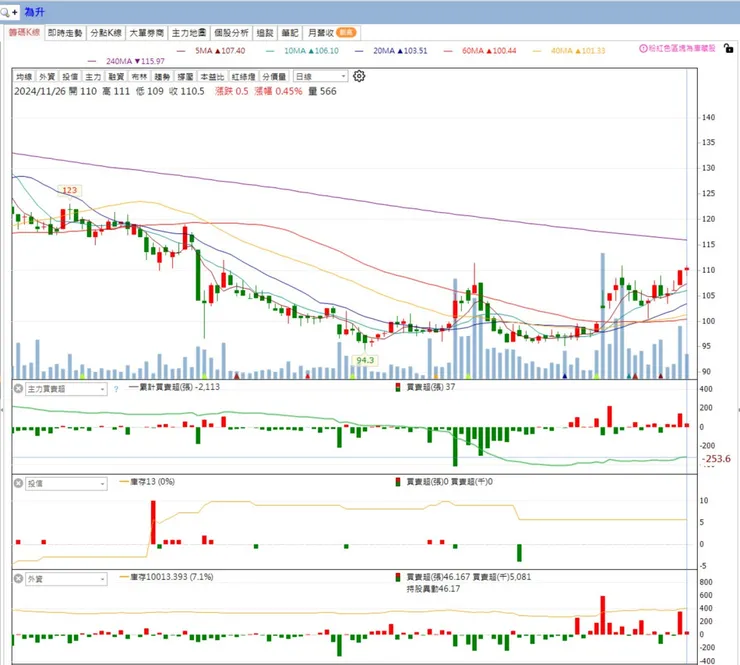This screenshot has width=740, height=665.
Task: Click the plus icon beside the search magnifier
Action: (15, 12)
